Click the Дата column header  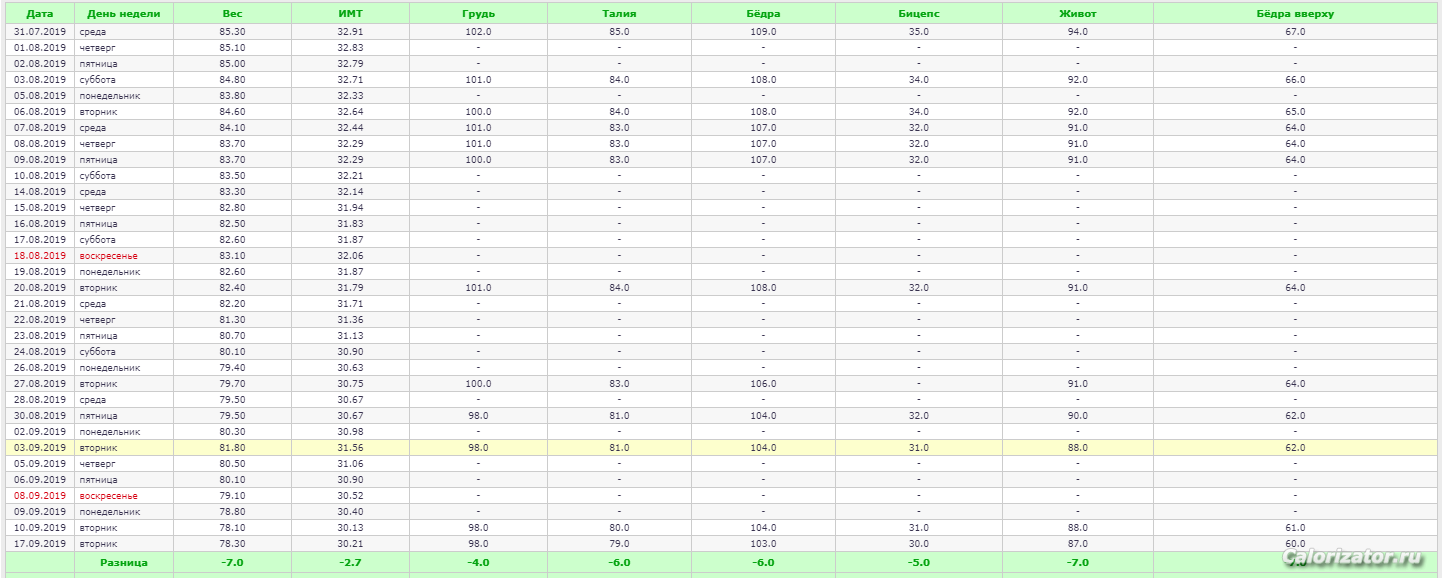click(39, 14)
